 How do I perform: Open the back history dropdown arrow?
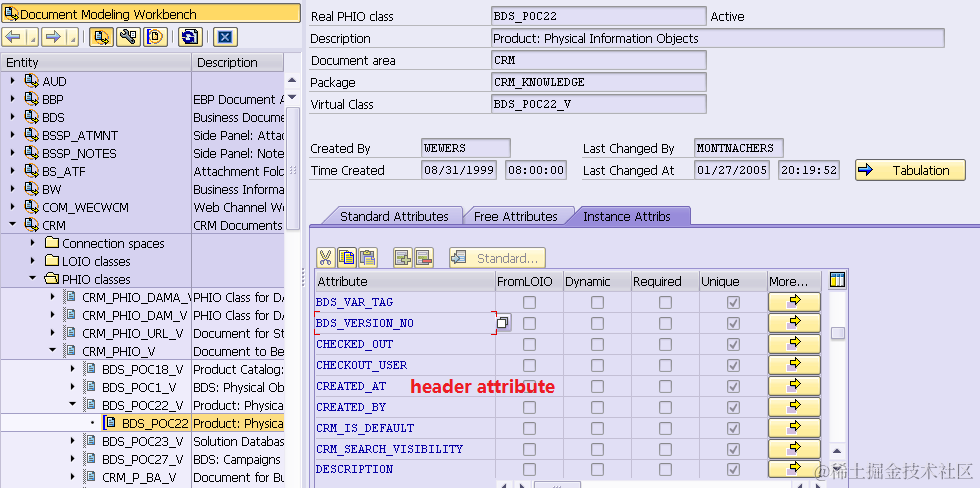pyautogui.click(x=32, y=37)
